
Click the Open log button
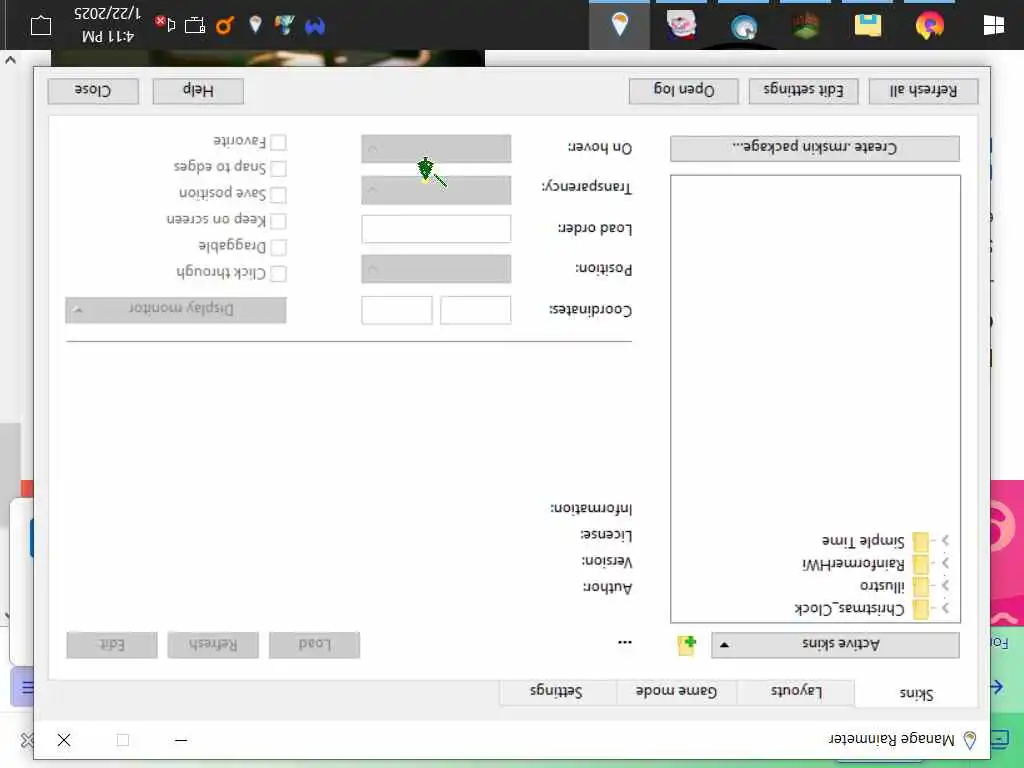pyautogui.click(x=684, y=91)
